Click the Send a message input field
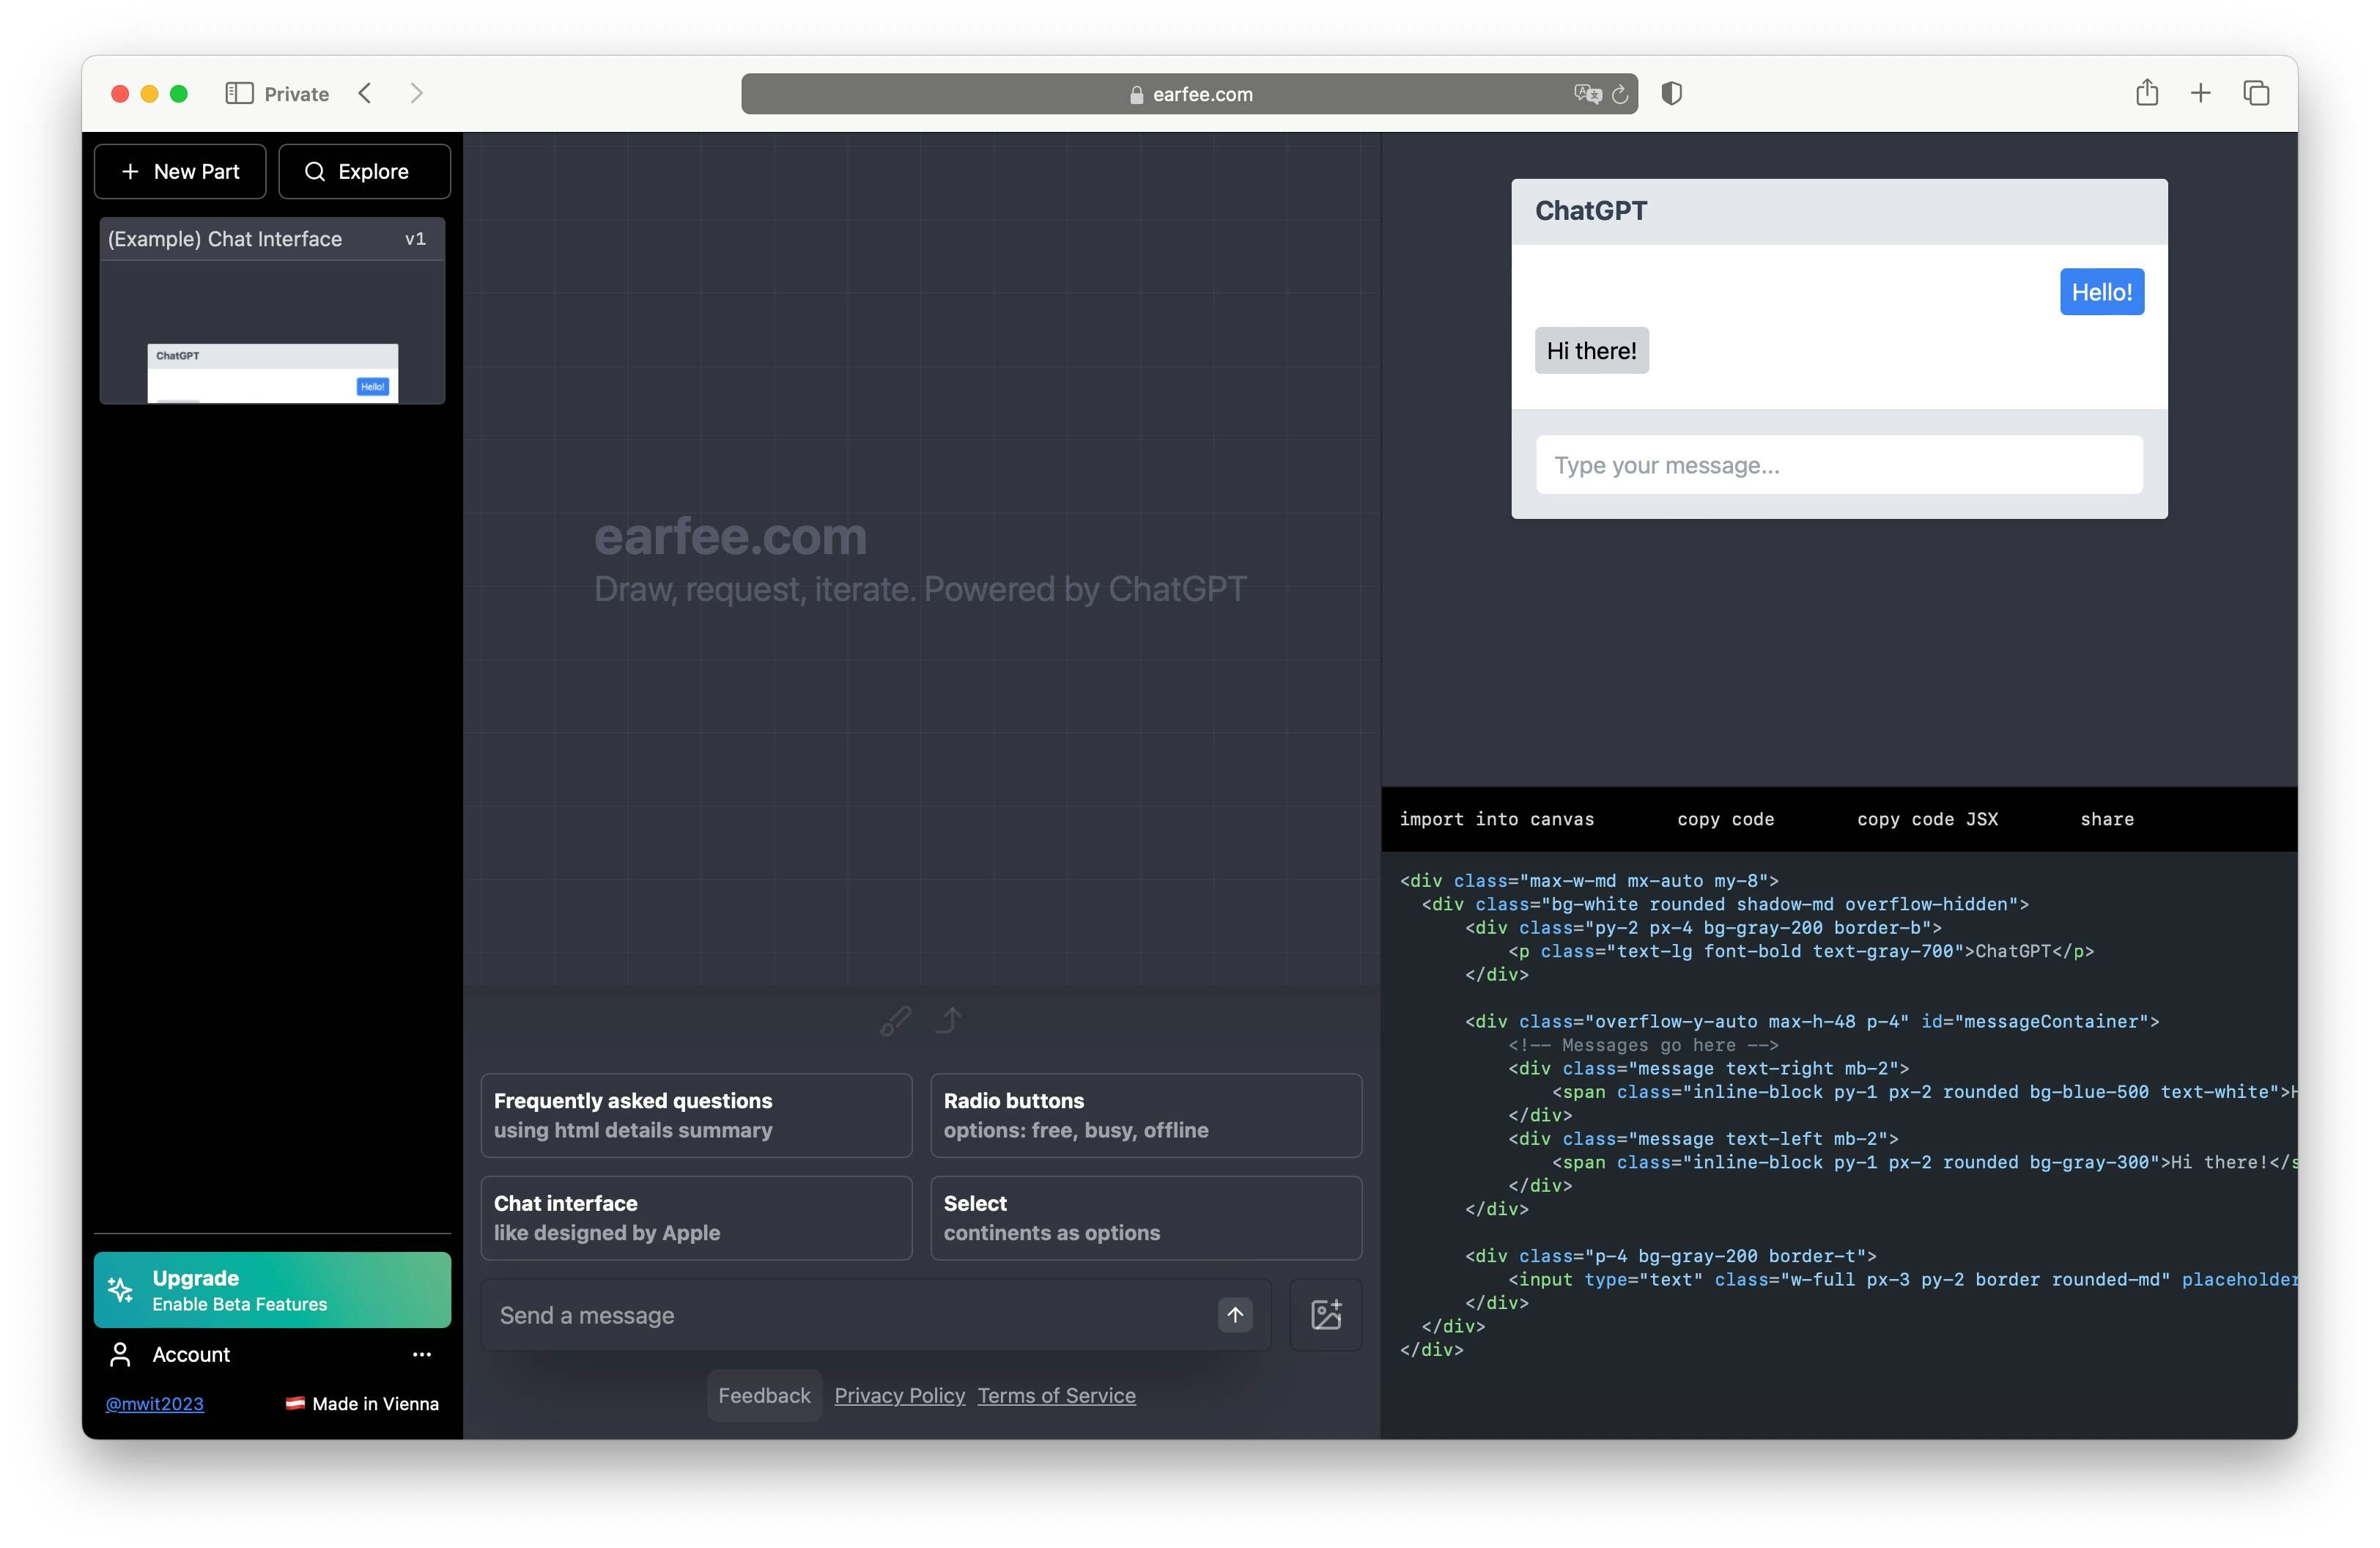The image size is (2380, 1548). coord(850,1316)
